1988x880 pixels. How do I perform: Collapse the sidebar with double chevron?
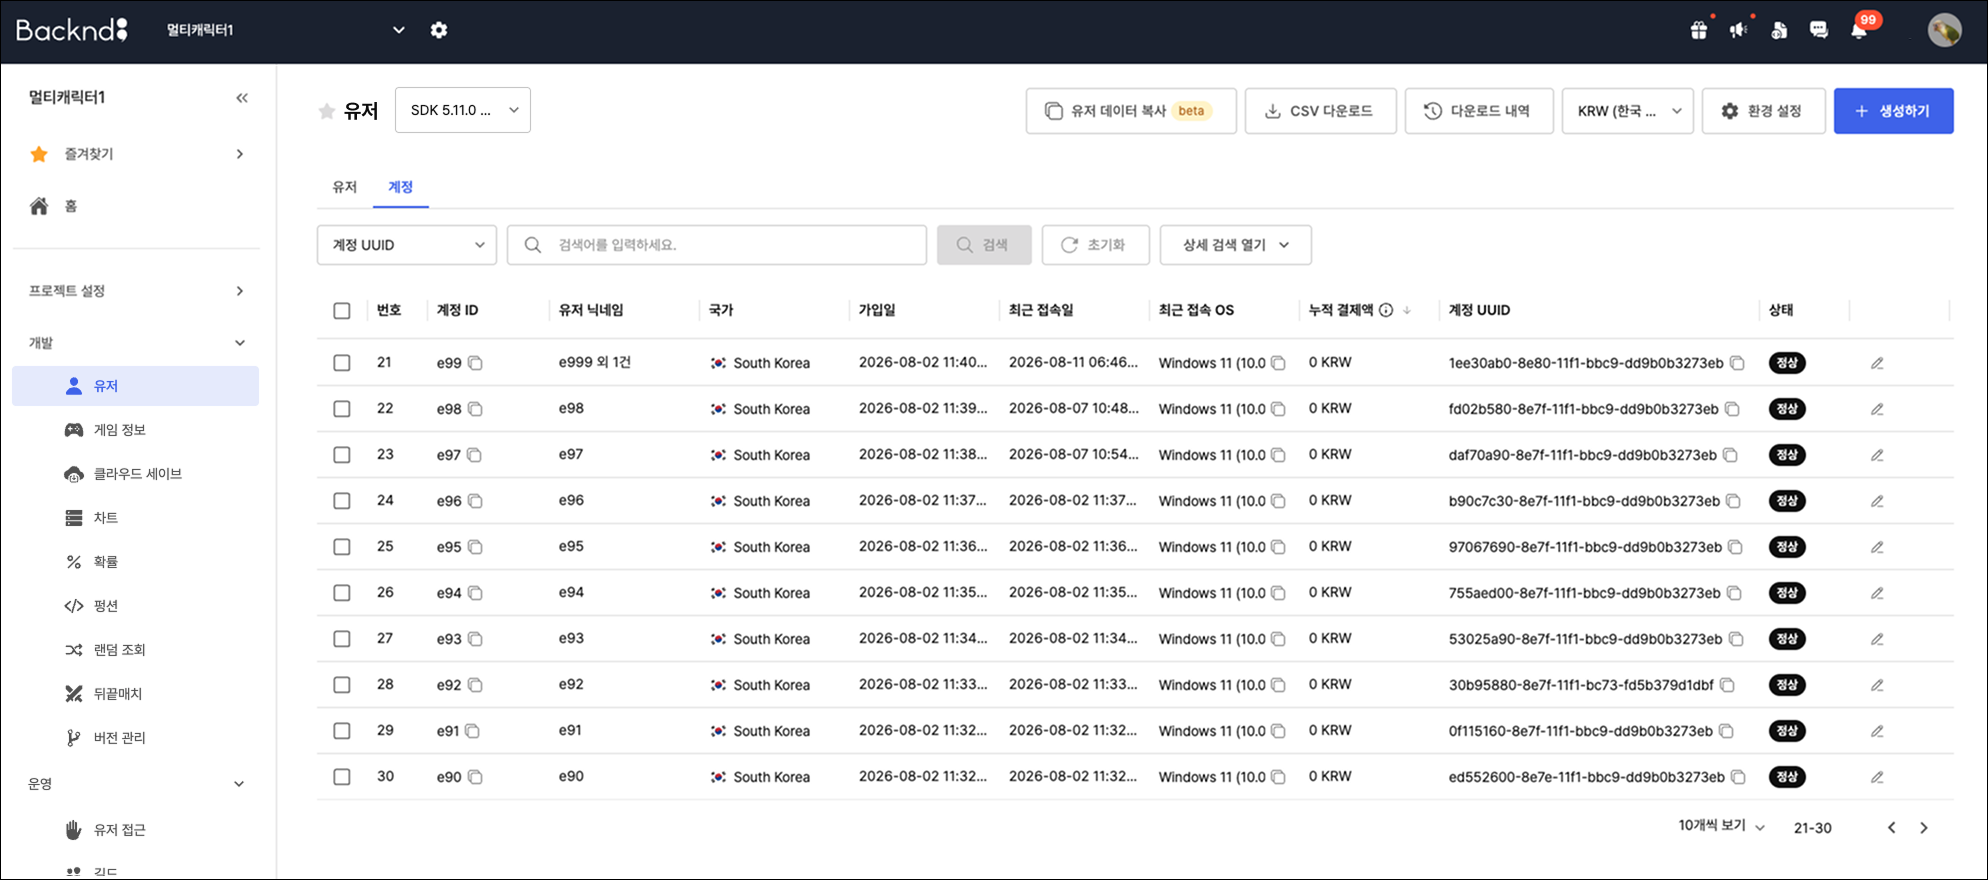(x=242, y=98)
